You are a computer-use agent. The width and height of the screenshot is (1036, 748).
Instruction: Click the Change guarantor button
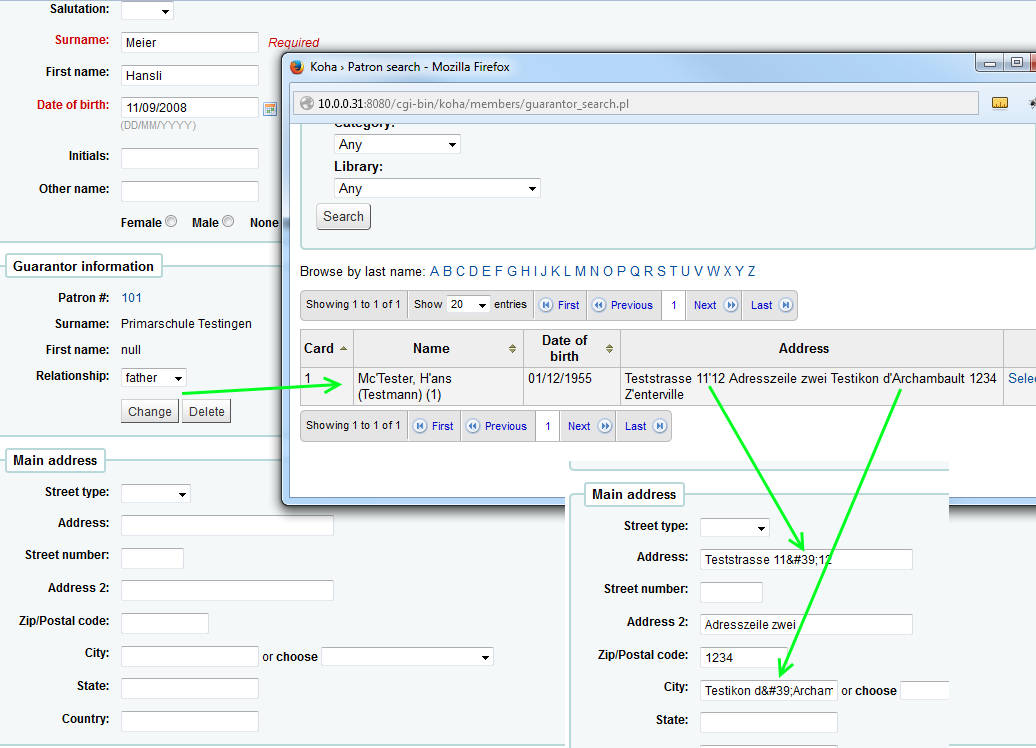pos(149,411)
